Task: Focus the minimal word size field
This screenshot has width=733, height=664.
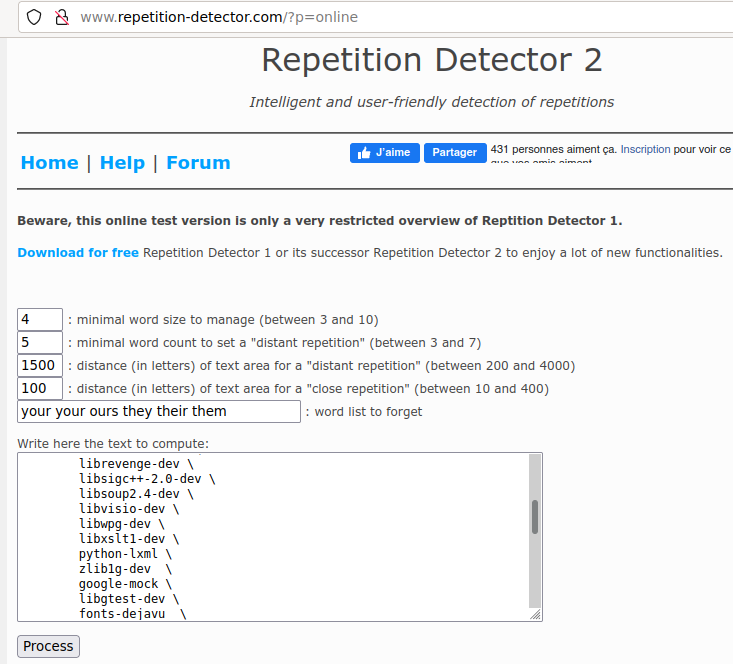Action: click(x=40, y=319)
